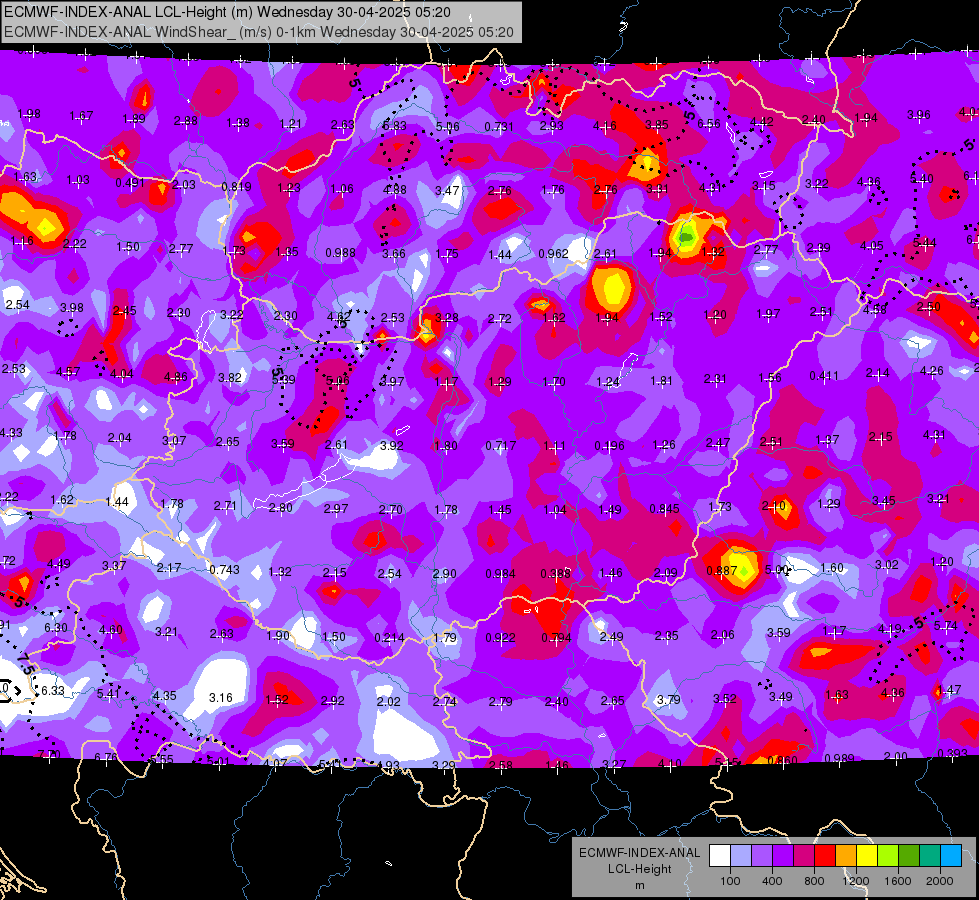This screenshot has width=979, height=900.
Task: Click the wind shear value 5.74
Action: point(945,625)
